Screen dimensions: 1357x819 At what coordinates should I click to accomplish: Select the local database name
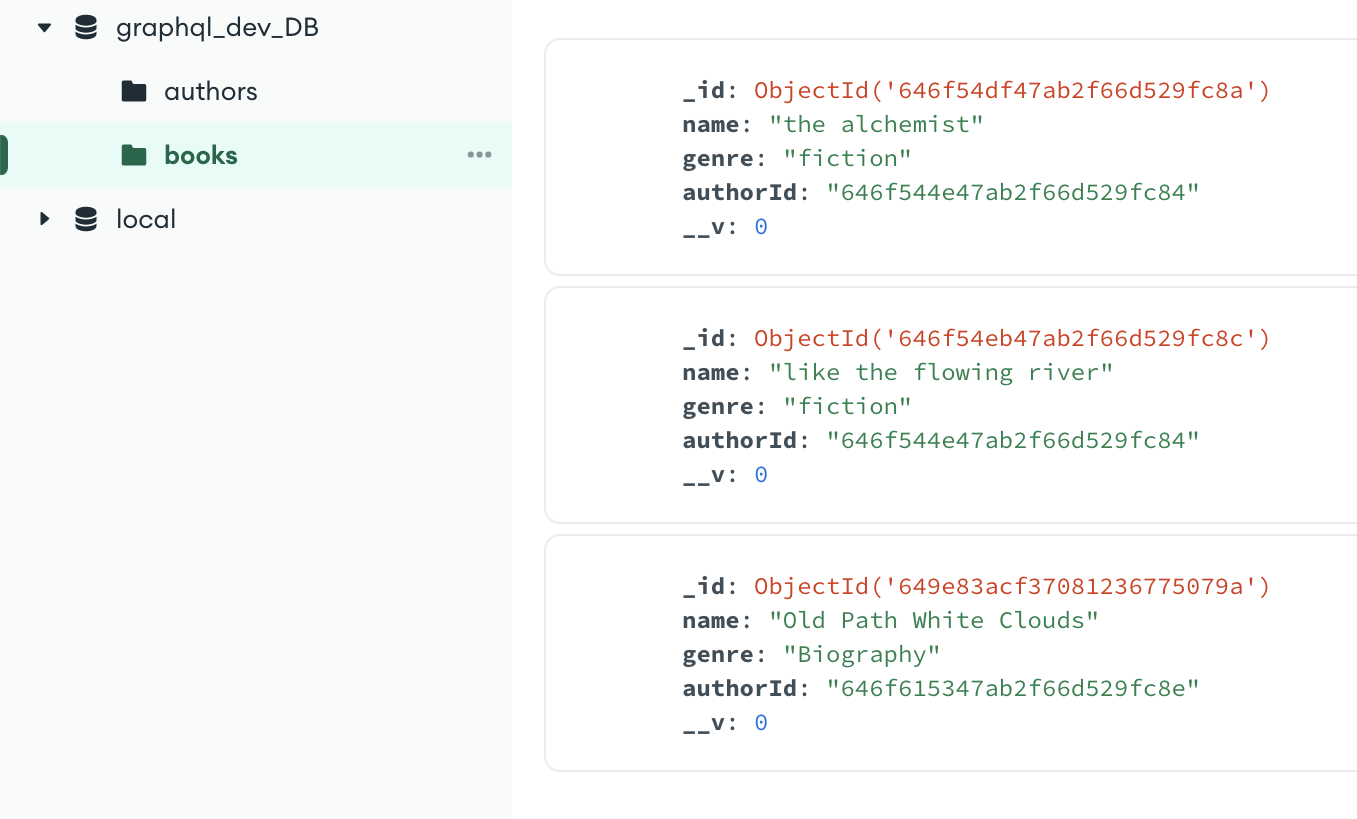coord(146,219)
